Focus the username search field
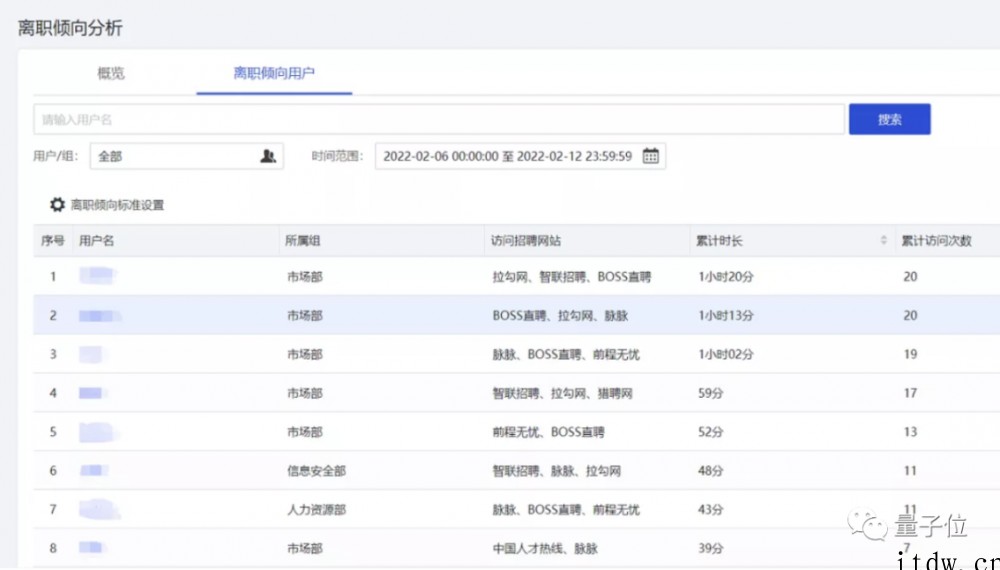 (x=439, y=119)
